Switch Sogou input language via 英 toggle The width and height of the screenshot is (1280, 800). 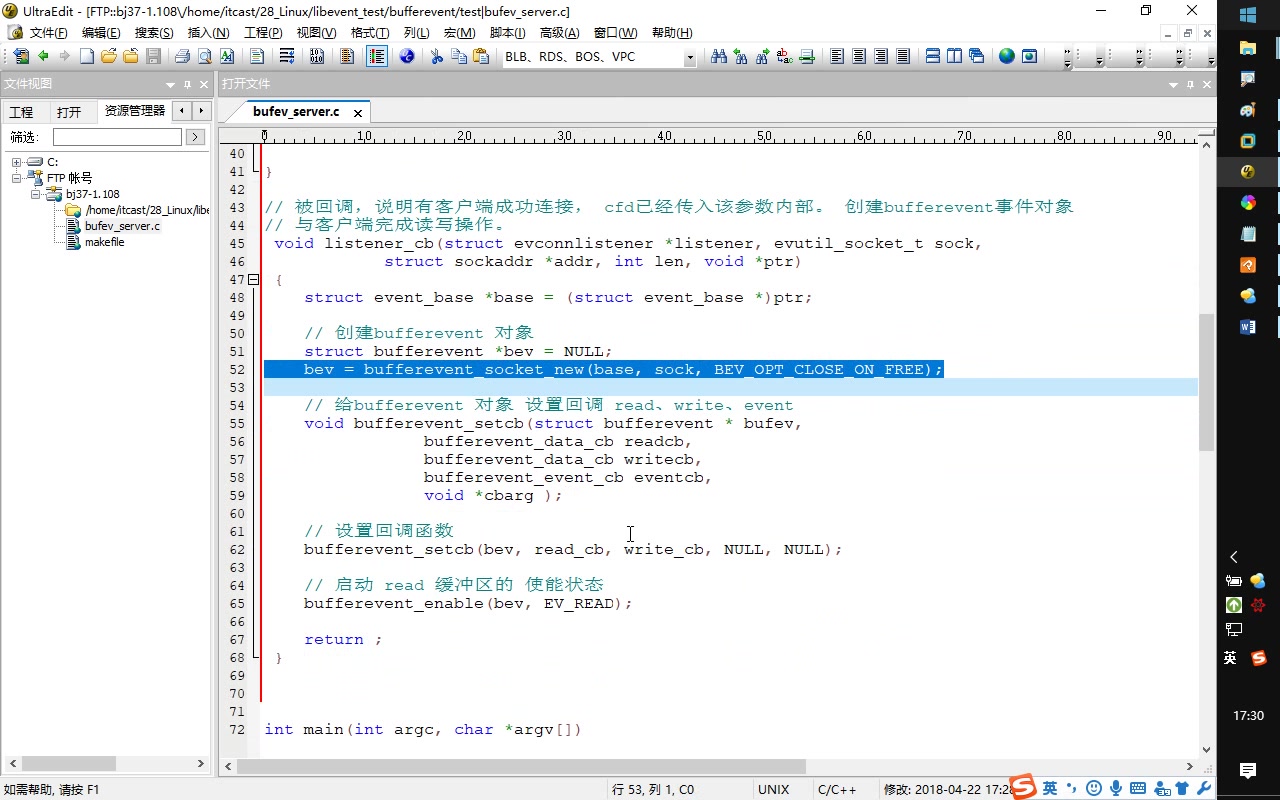(1050, 789)
